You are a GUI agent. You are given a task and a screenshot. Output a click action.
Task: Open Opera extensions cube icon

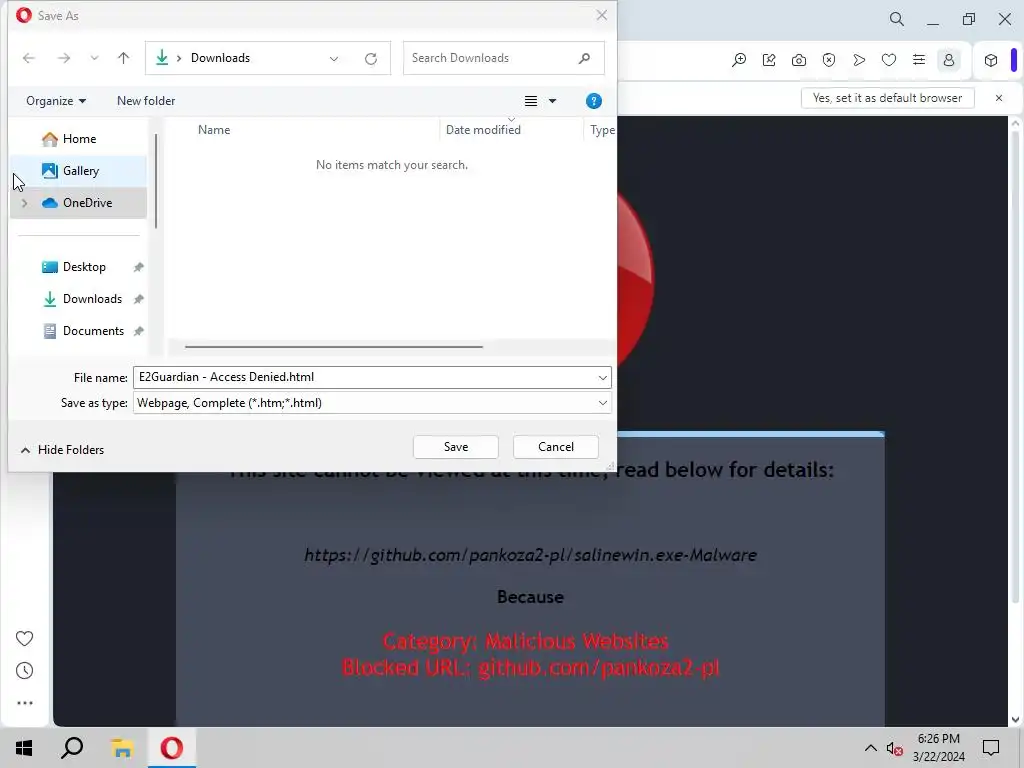click(x=991, y=60)
